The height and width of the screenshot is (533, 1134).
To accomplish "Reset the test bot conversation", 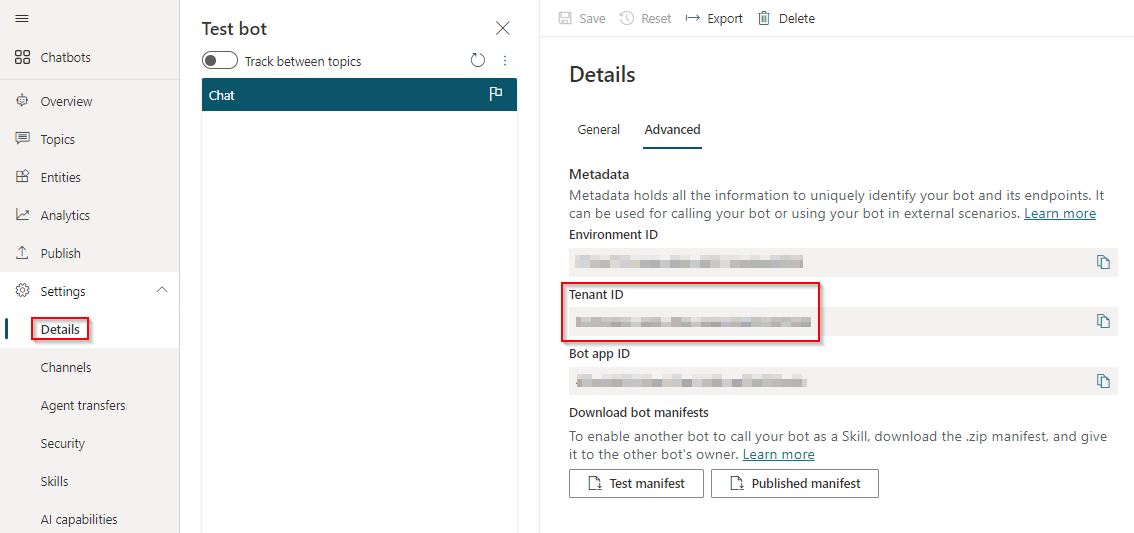I will tap(478, 61).
